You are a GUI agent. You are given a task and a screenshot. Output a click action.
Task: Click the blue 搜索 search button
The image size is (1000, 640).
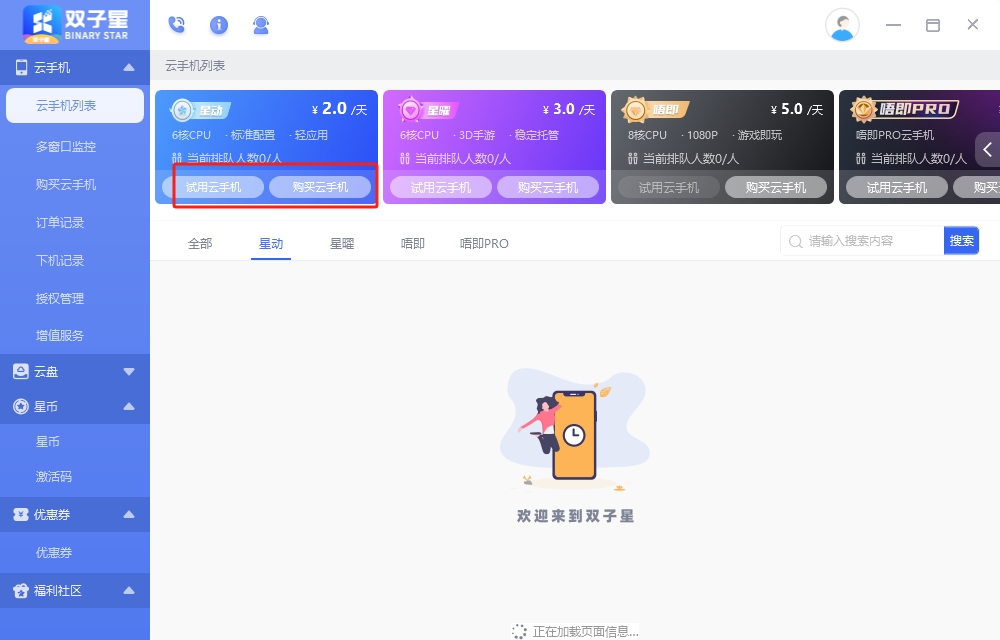click(961, 240)
